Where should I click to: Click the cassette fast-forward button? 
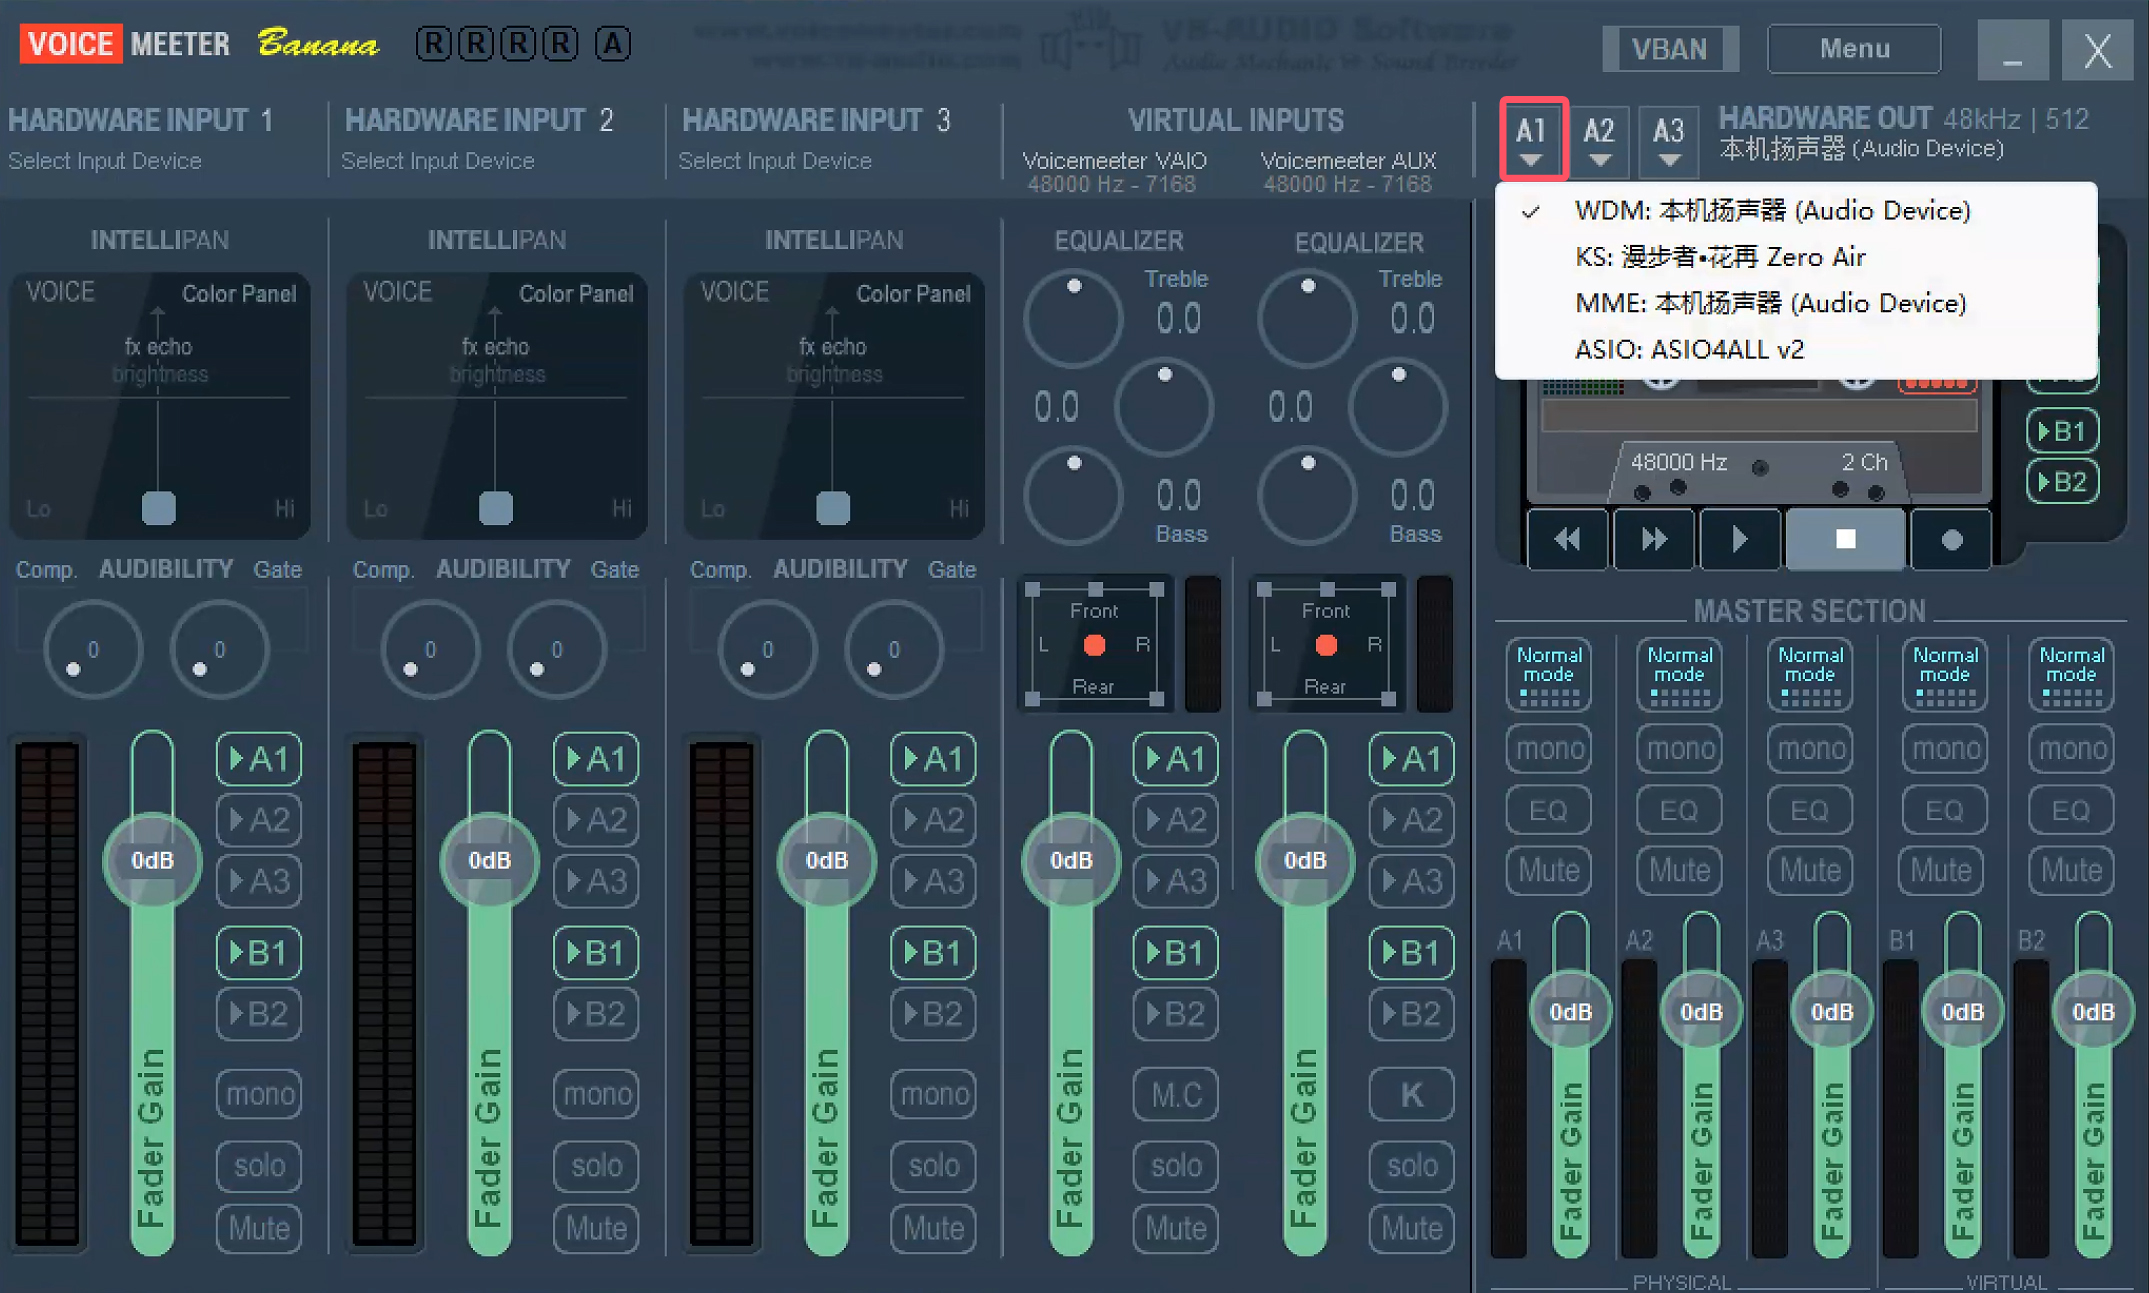[x=1654, y=539]
